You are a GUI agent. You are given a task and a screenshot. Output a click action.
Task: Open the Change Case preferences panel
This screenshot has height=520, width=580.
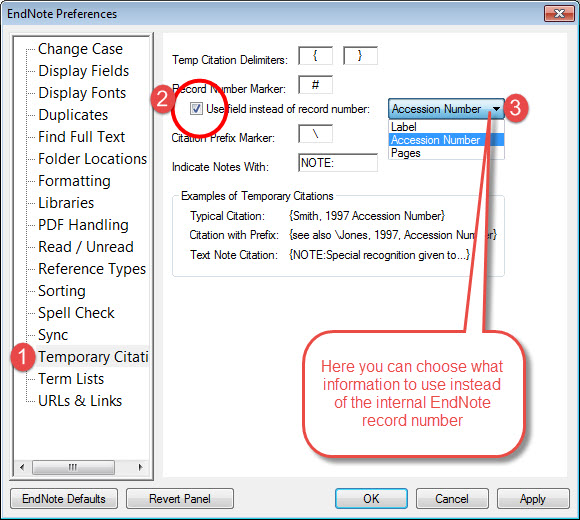pyautogui.click(x=80, y=49)
